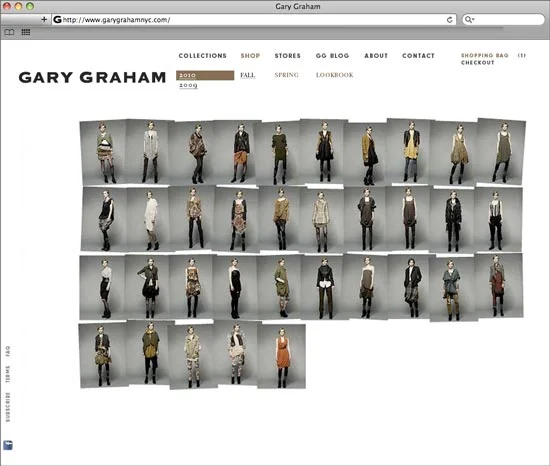The image size is (550, 466).
Task: Select the SPRING season
Action: coord(287,75)
